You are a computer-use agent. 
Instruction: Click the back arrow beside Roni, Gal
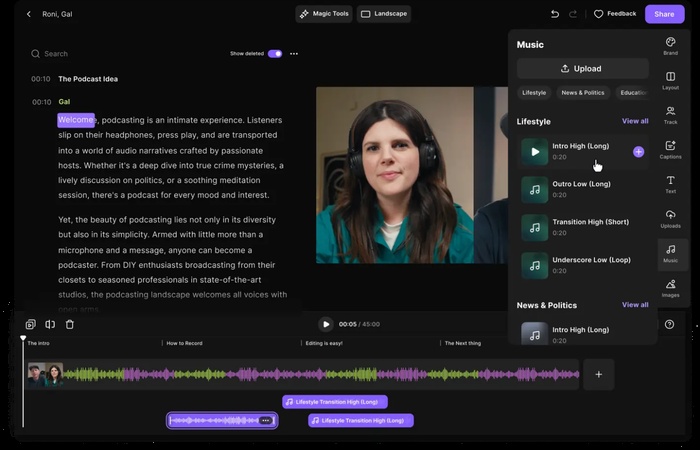tap(28, 14)
